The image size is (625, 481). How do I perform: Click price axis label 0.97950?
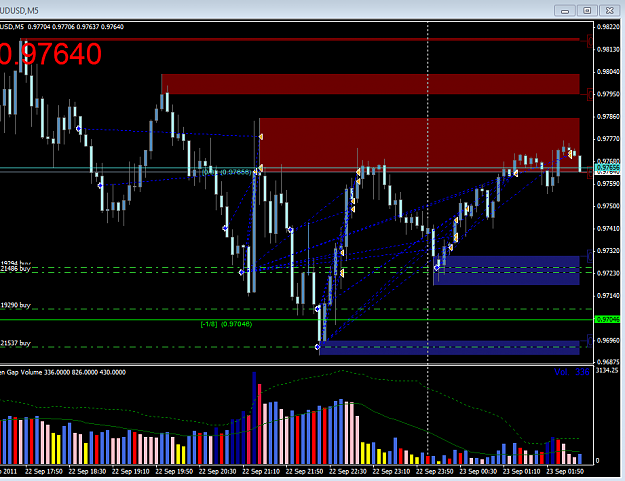[x=608, y=94]
